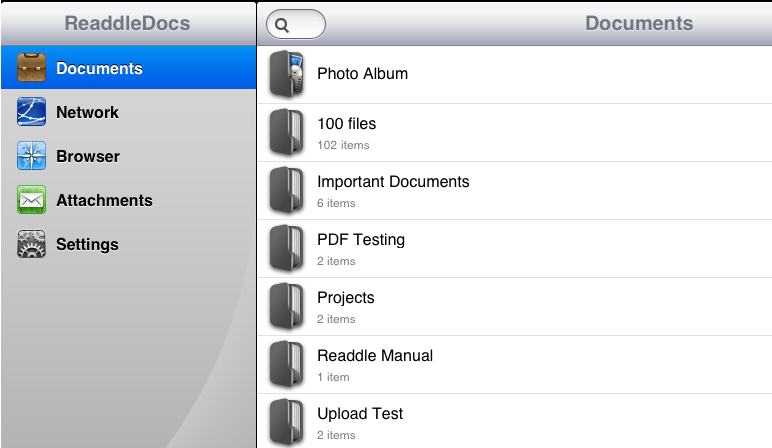The width and height of the screenshot is (772, 448).
Task: Click the Photo Album folder icon
Action: (287, 74)
